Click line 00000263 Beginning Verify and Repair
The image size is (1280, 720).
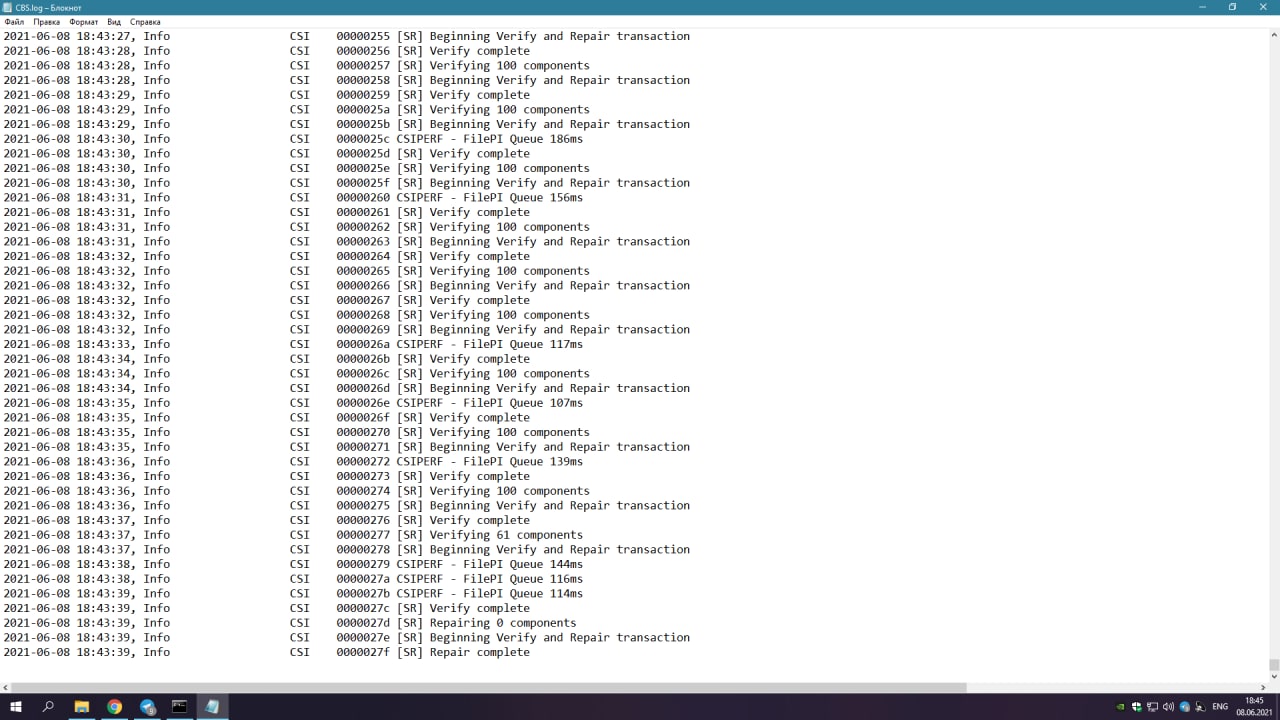[346, 241]
